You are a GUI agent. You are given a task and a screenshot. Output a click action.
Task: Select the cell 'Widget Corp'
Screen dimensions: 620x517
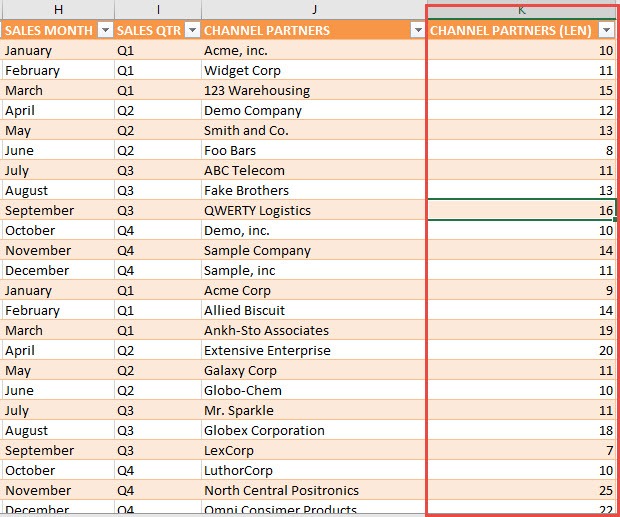(x=314, y=70)
